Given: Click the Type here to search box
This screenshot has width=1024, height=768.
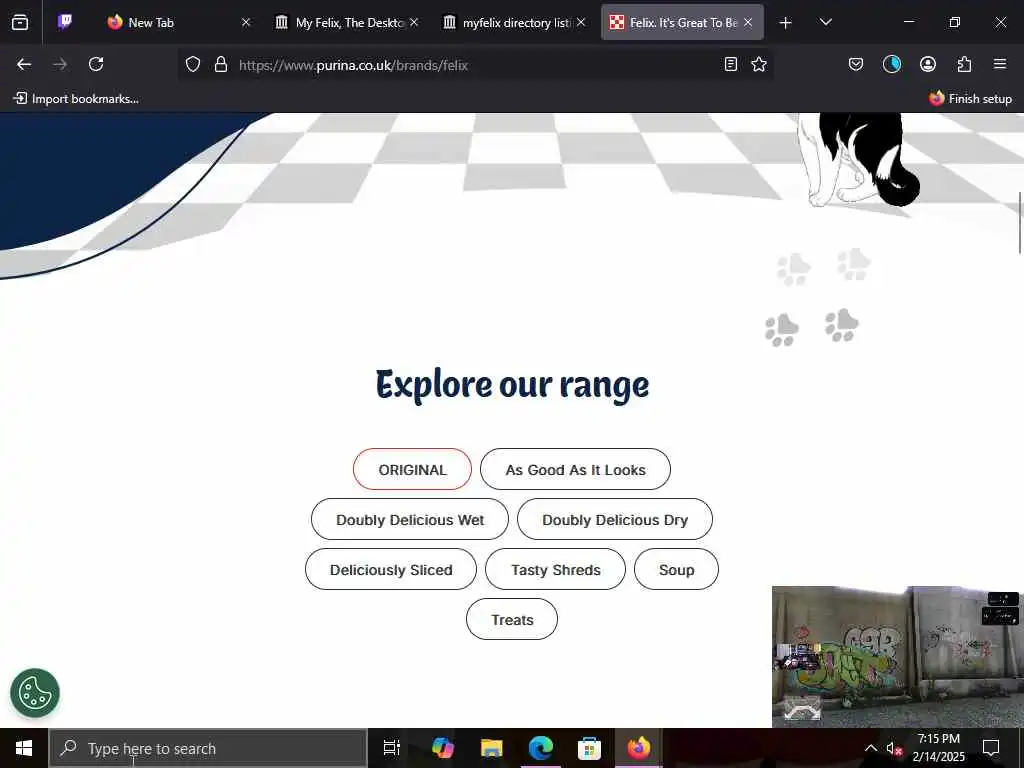Looking at the screenshot, I should 209,748.
